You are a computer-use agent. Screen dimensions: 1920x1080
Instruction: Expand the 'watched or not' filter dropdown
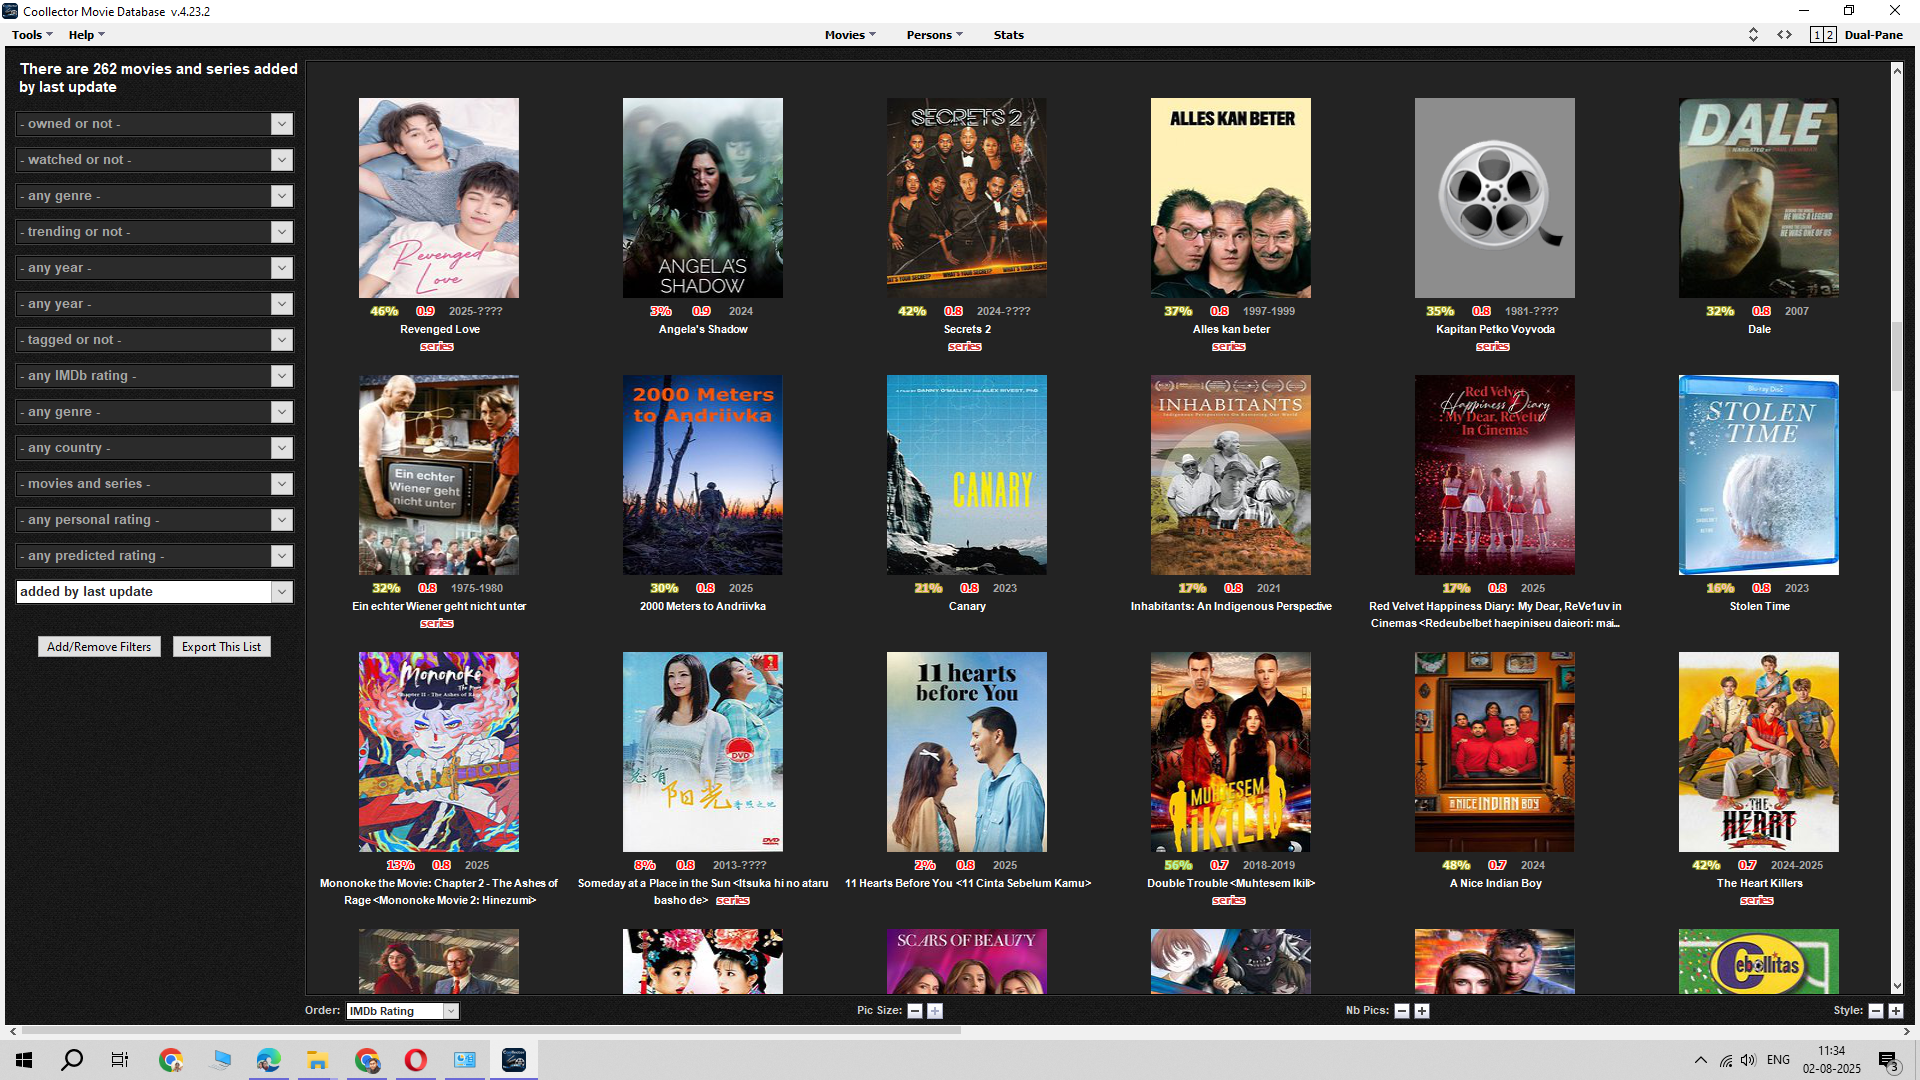[282, 160]
